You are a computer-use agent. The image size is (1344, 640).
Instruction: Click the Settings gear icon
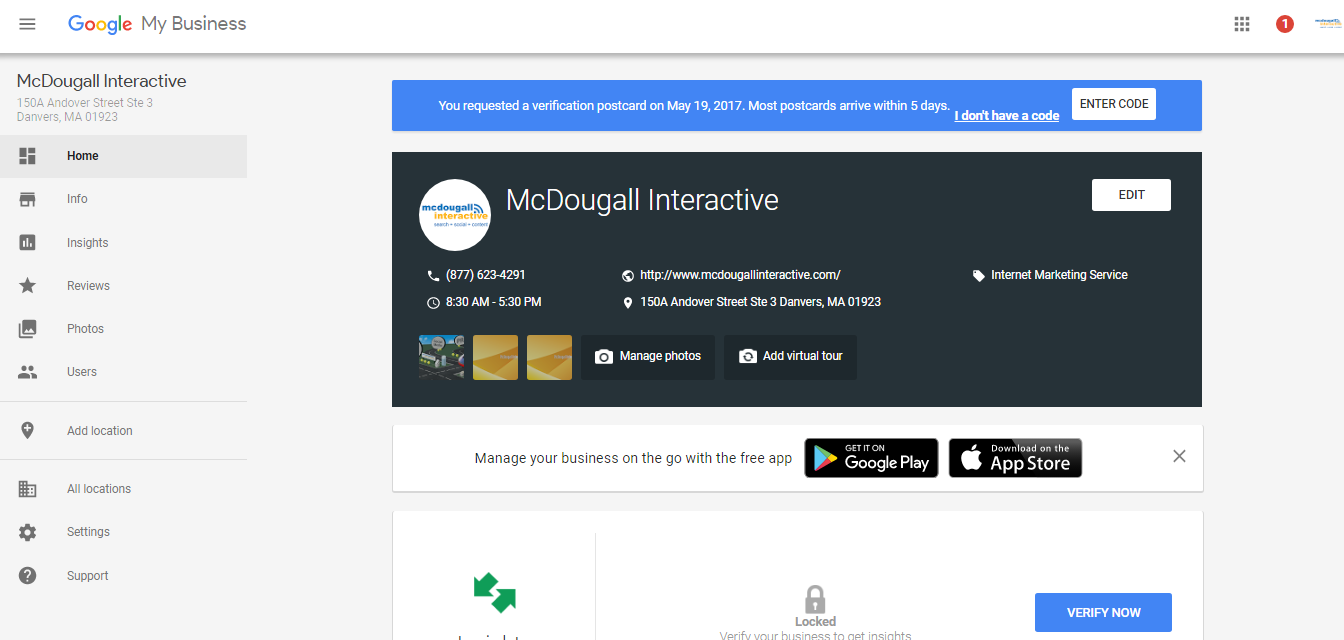[x=28, y=532]
